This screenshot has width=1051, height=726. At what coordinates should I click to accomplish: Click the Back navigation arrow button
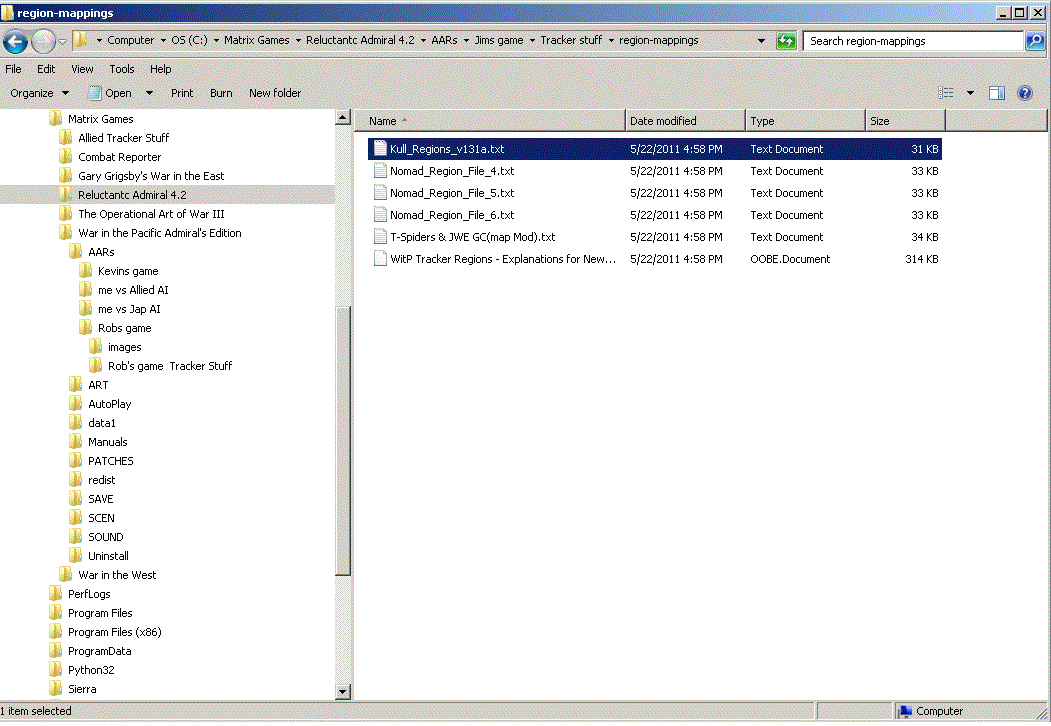click(15, 42)
